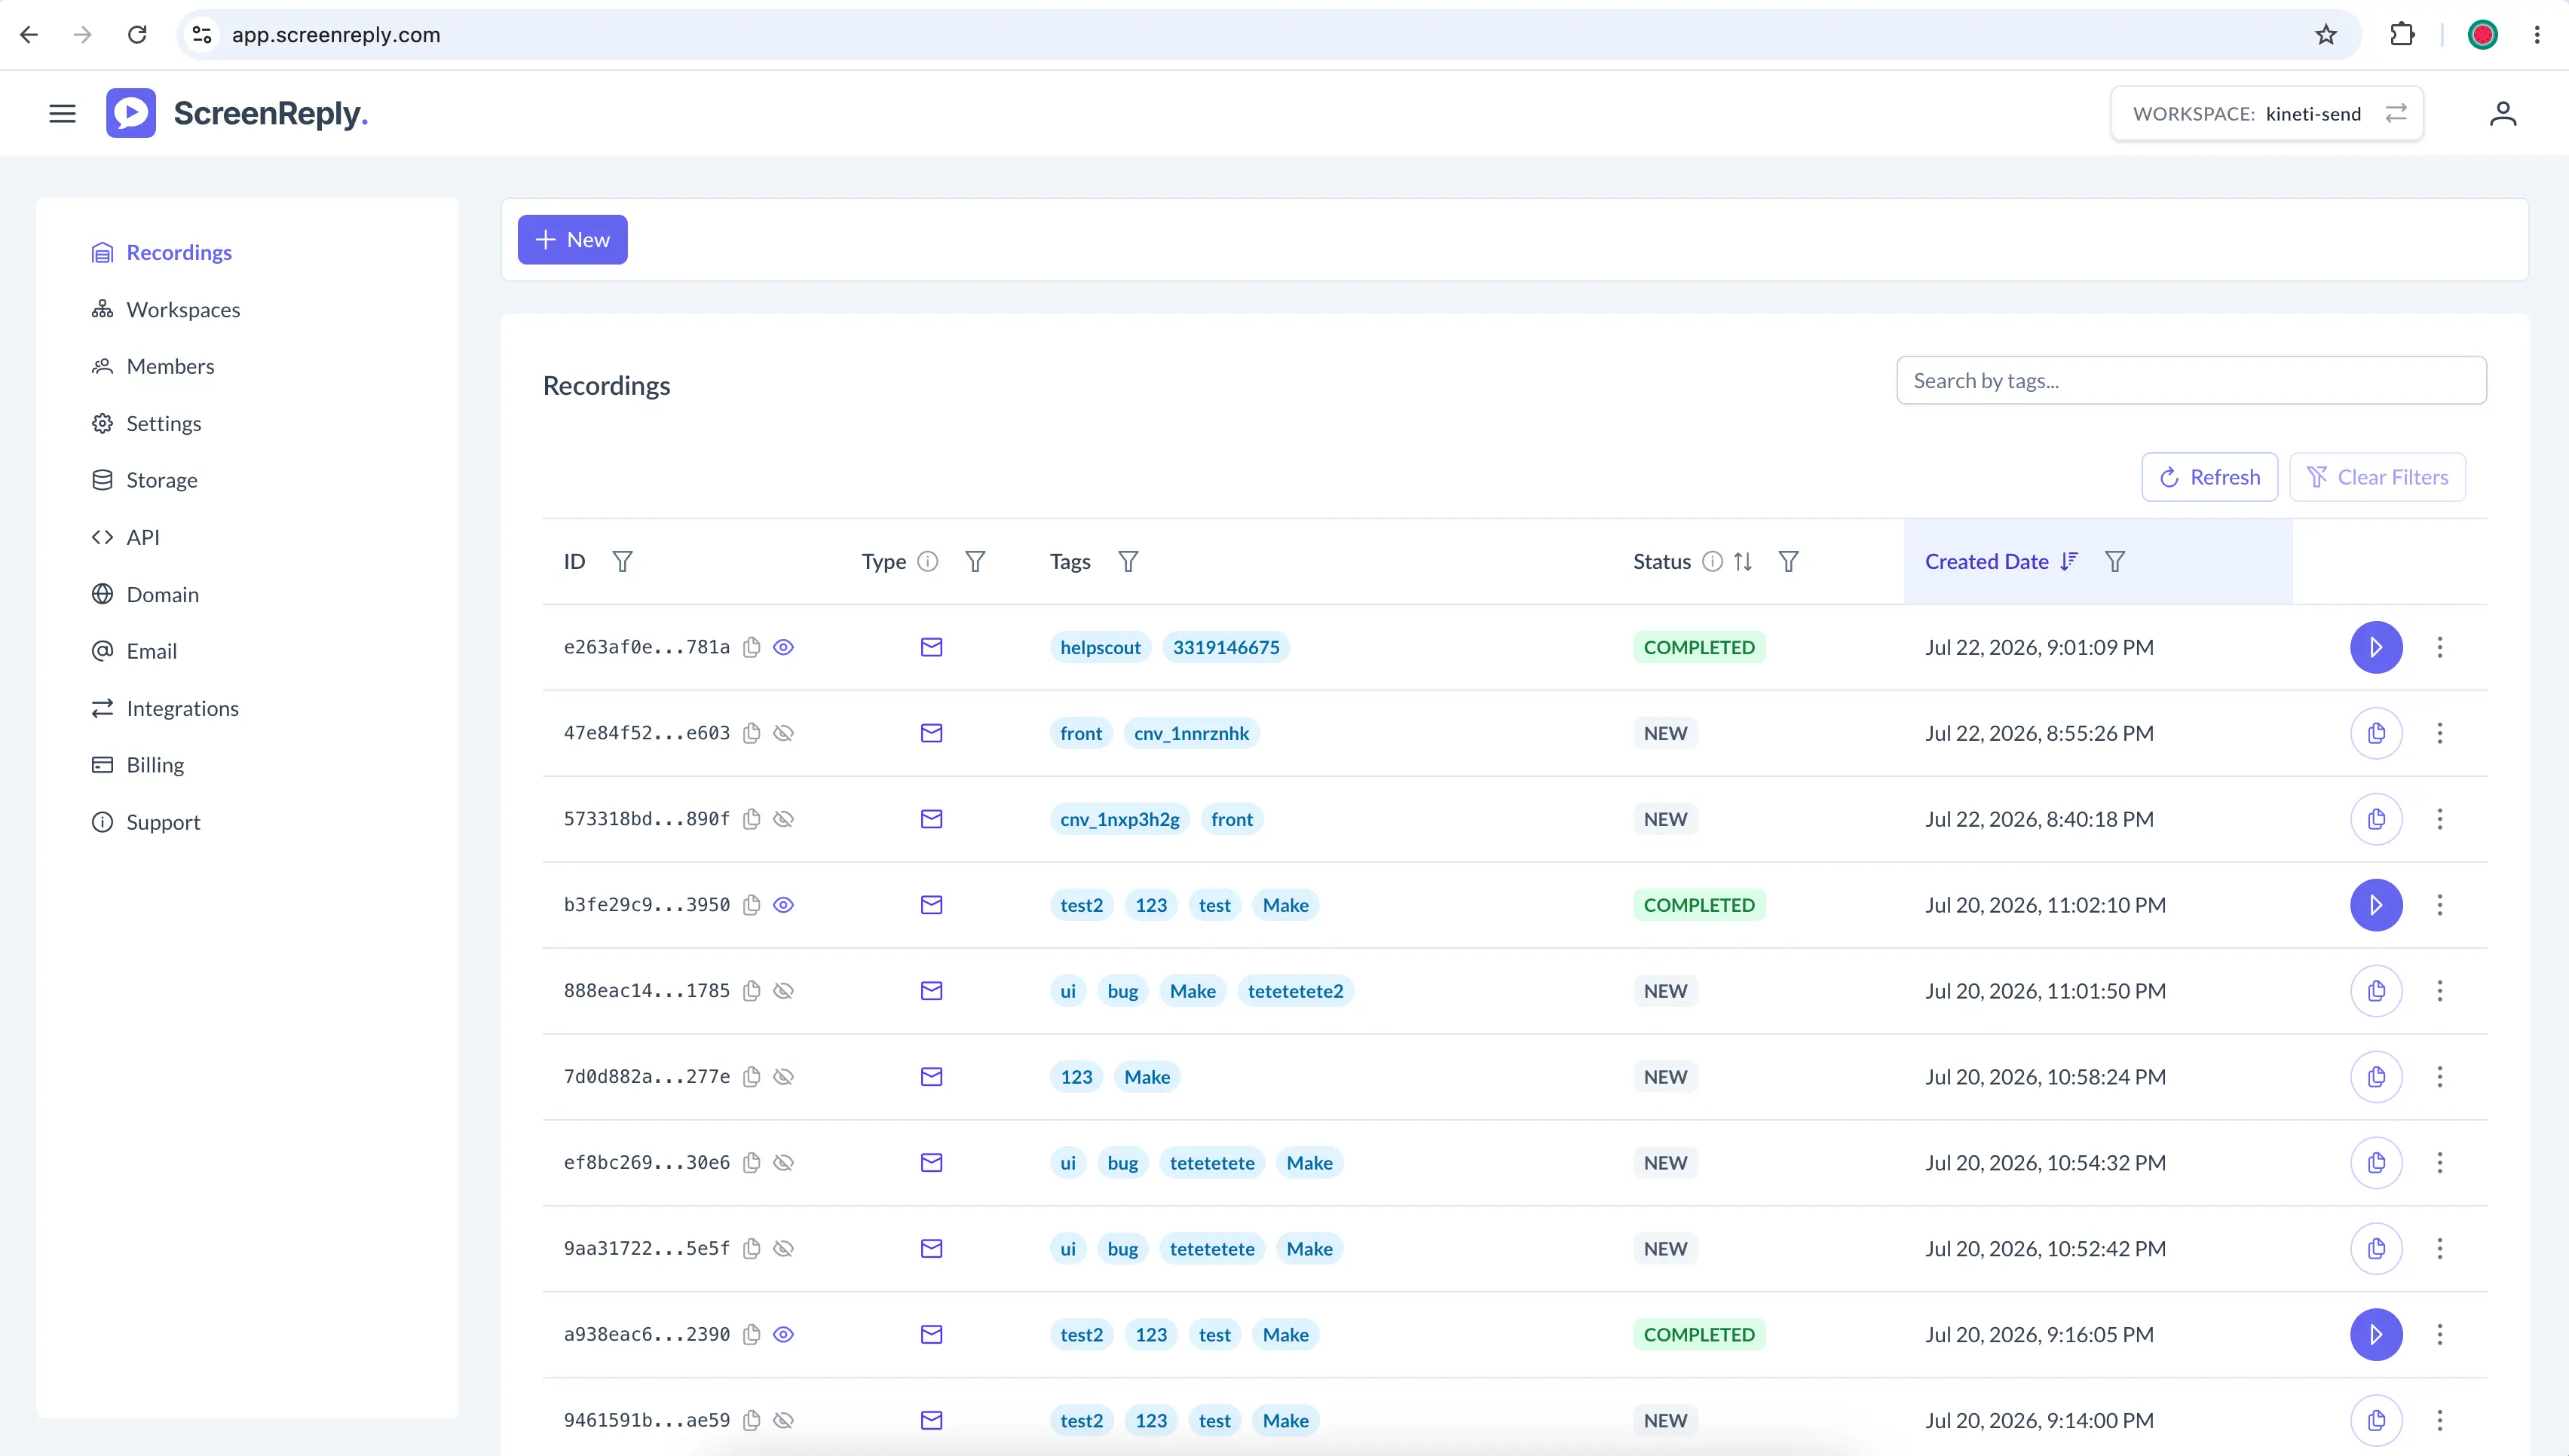The height and width of the screenshot is (1456, 2569).
Task: Toggle visibility for 47e84f52...e603
Action: coord(784,733)
